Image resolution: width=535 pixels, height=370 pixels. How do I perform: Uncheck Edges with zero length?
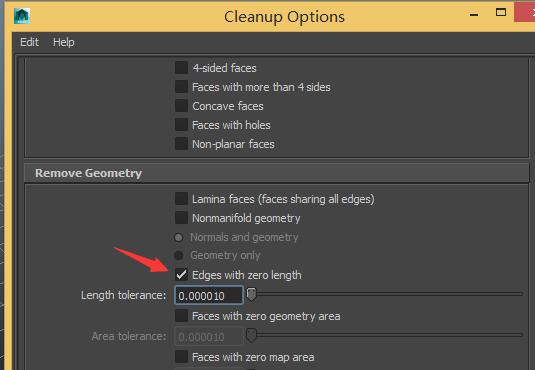[181, 274]
